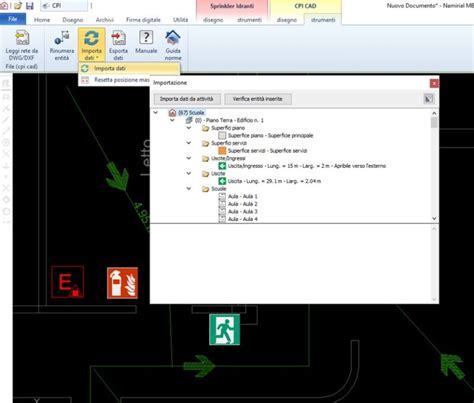
Task: Click Rinumera entità tool
Action: click(62, 46)
